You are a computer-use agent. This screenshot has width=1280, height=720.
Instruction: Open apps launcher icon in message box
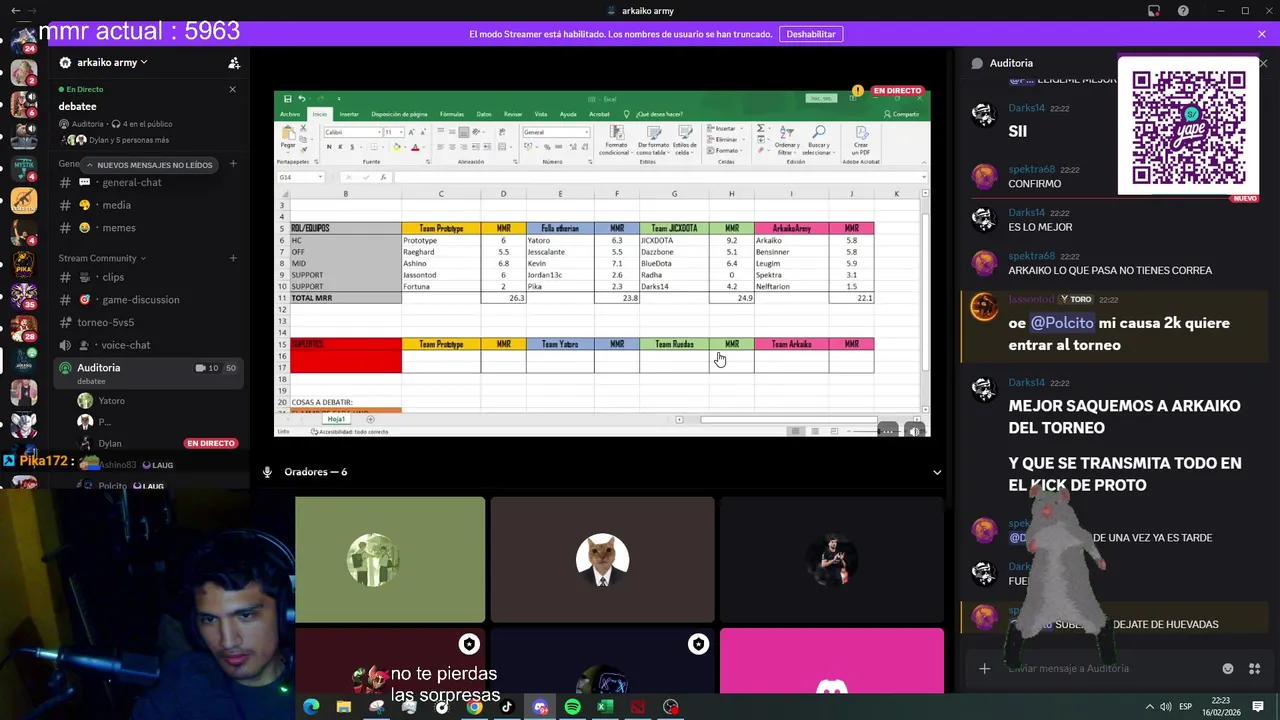pyautogui.click(x=1254, y=668)
